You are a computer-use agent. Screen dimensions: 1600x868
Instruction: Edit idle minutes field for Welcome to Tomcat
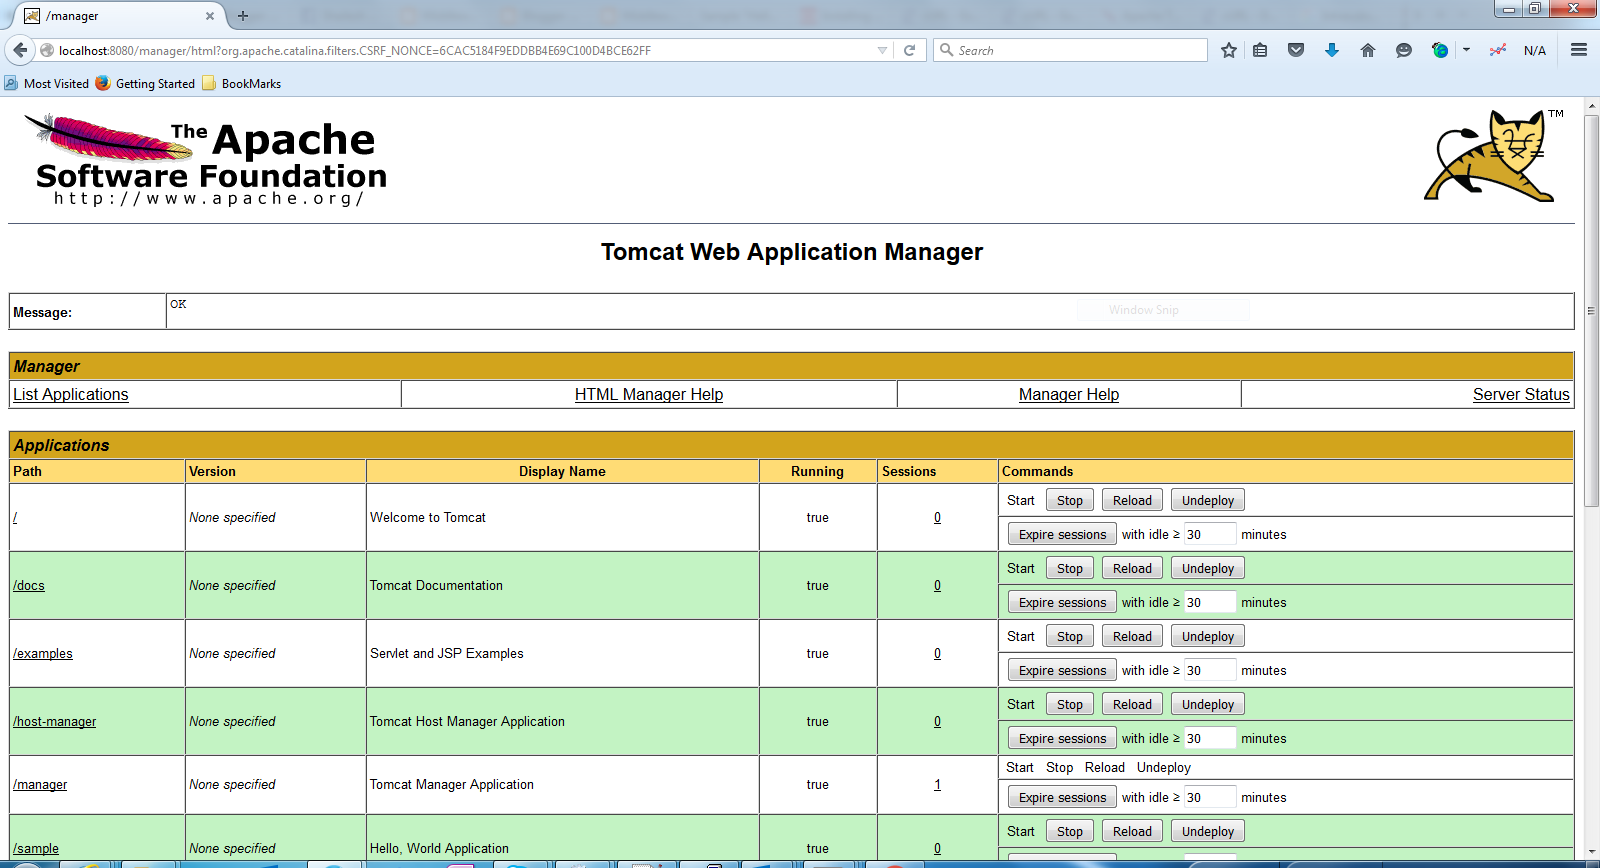[x=1210, y=534]
